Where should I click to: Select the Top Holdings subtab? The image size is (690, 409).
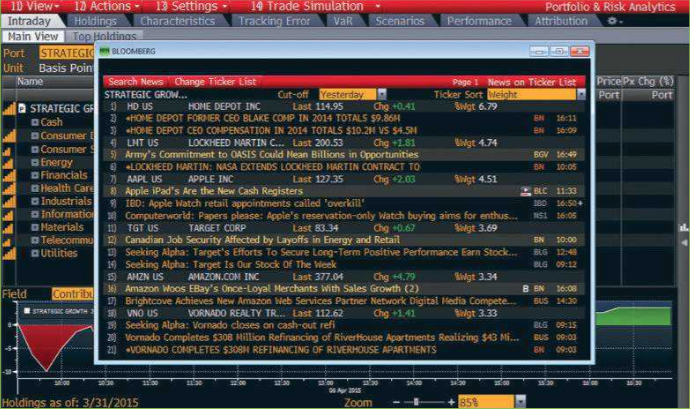point(105,36)
